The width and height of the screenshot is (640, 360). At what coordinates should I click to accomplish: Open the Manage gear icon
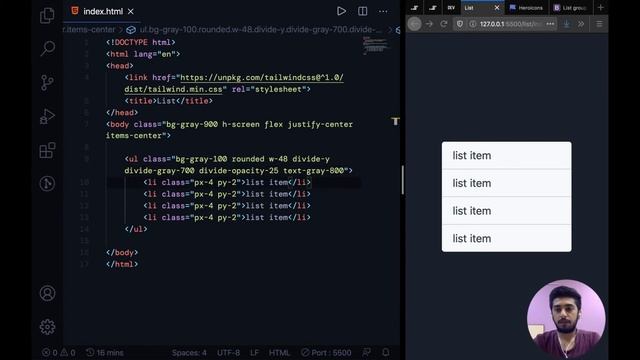[x=47, y=327]
